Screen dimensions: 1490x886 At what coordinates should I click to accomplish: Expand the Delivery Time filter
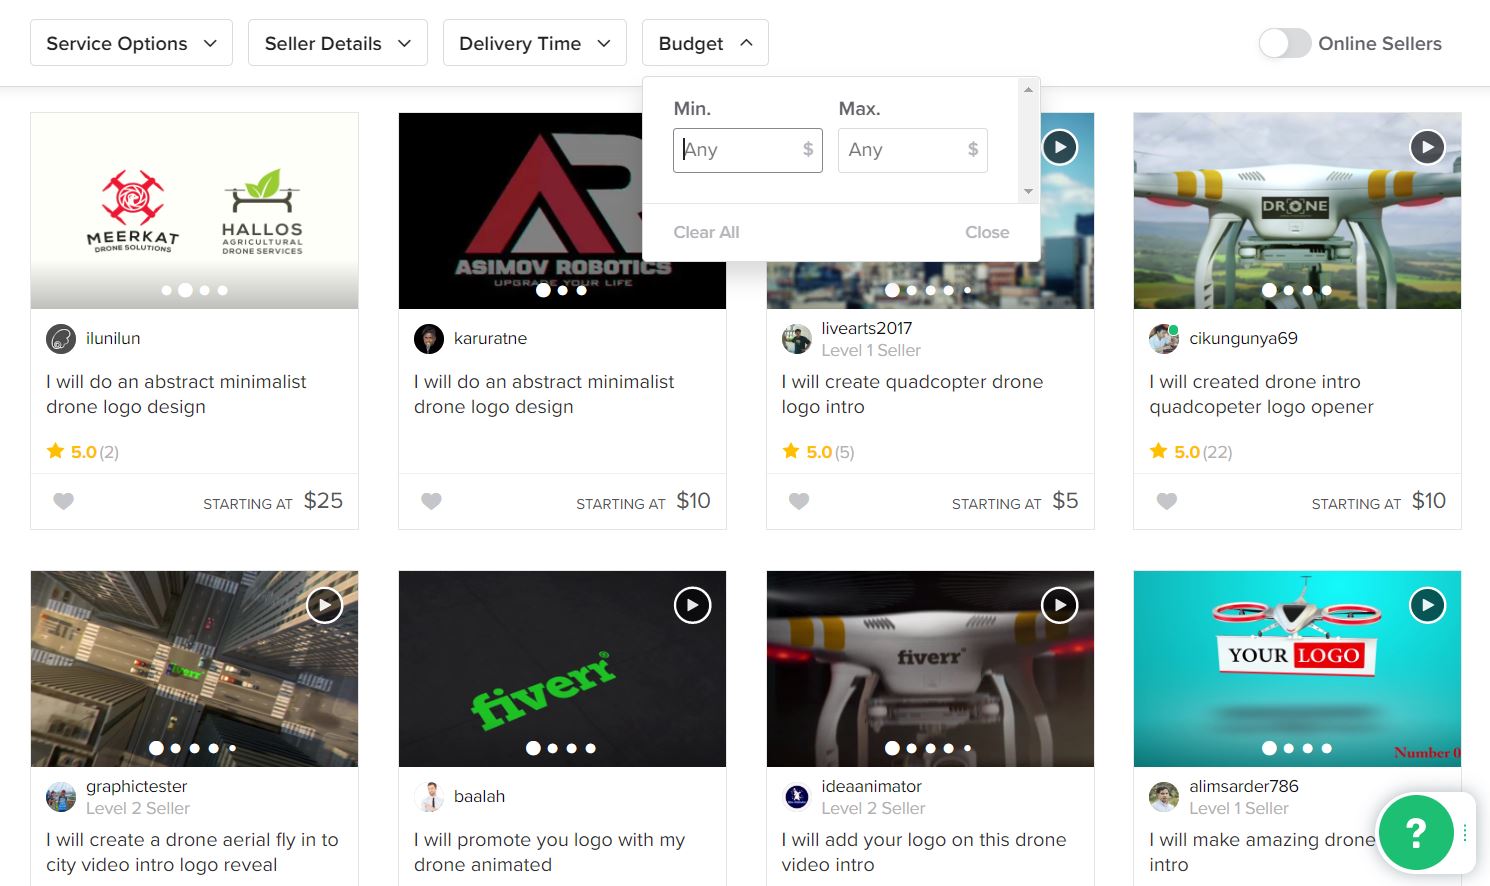point(535,43)
